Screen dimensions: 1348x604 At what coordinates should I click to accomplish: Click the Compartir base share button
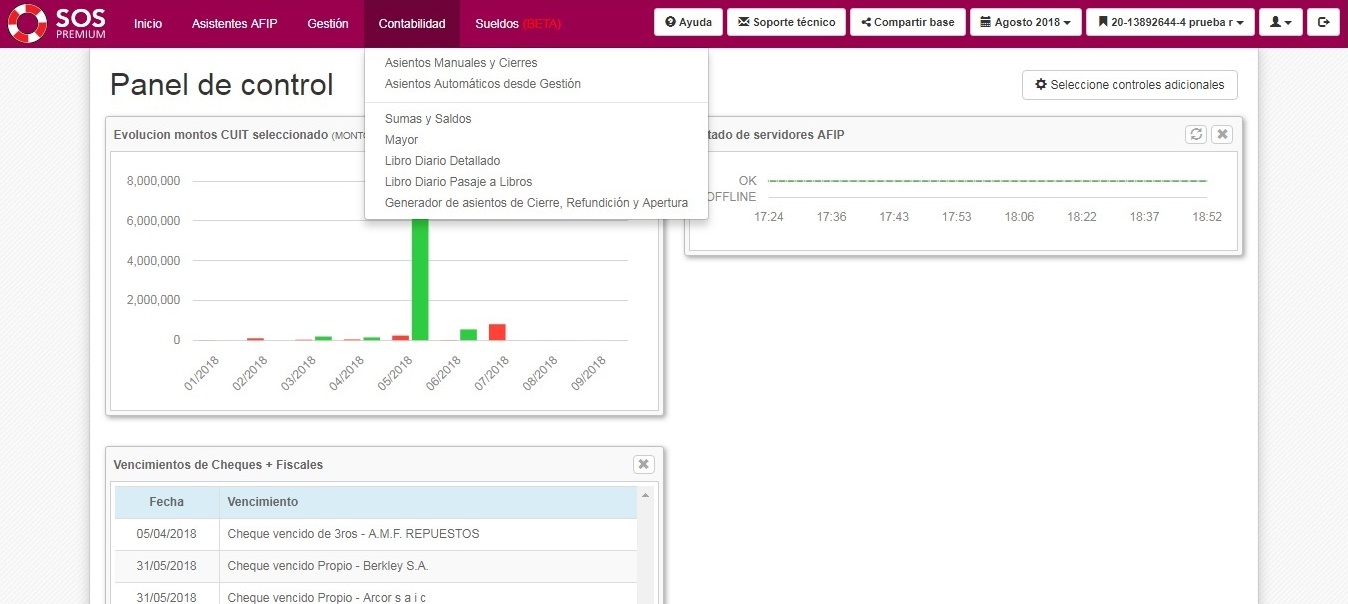(x=907, y=22)
